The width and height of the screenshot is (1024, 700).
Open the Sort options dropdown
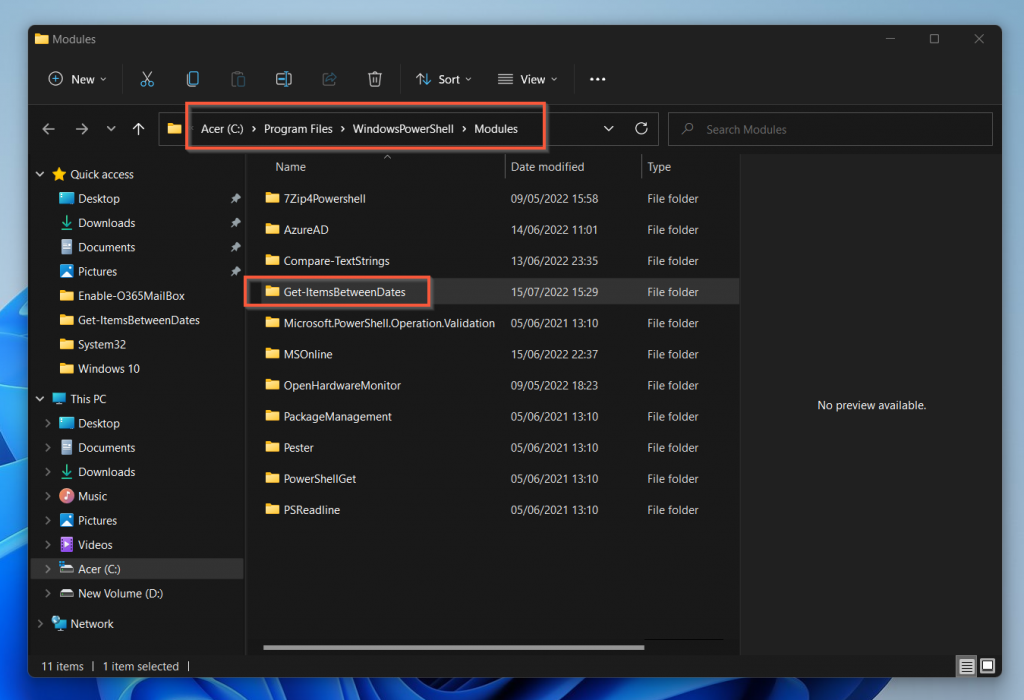(x=444, y=79)
